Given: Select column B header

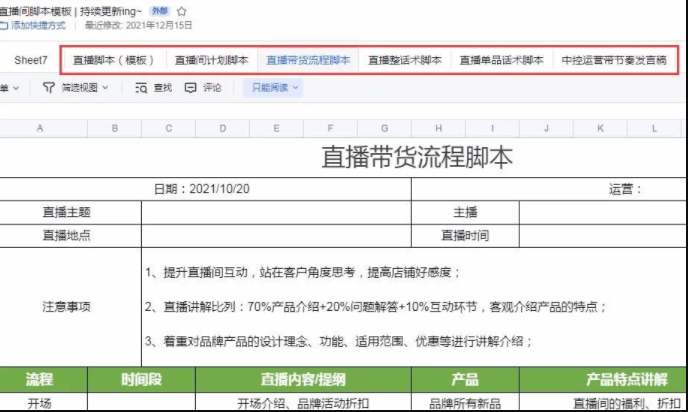Looking at the screenshot, I should pyautogui.click(x=115, y=129).
